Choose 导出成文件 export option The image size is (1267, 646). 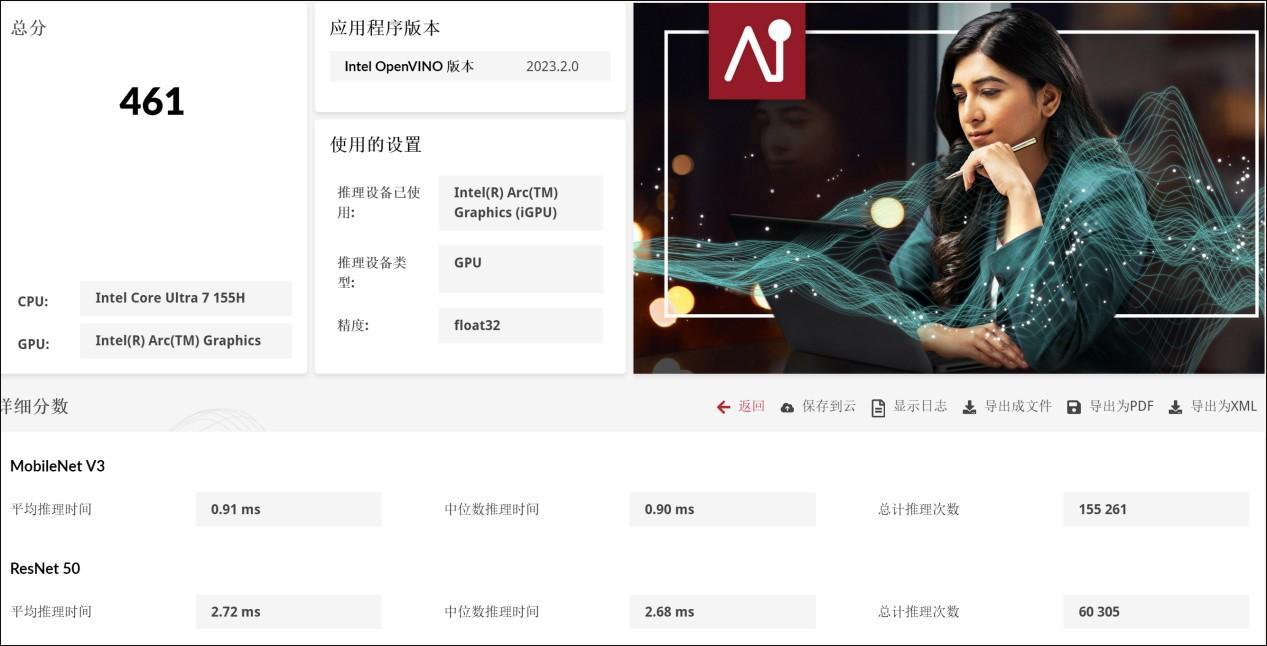[1018, 406]
